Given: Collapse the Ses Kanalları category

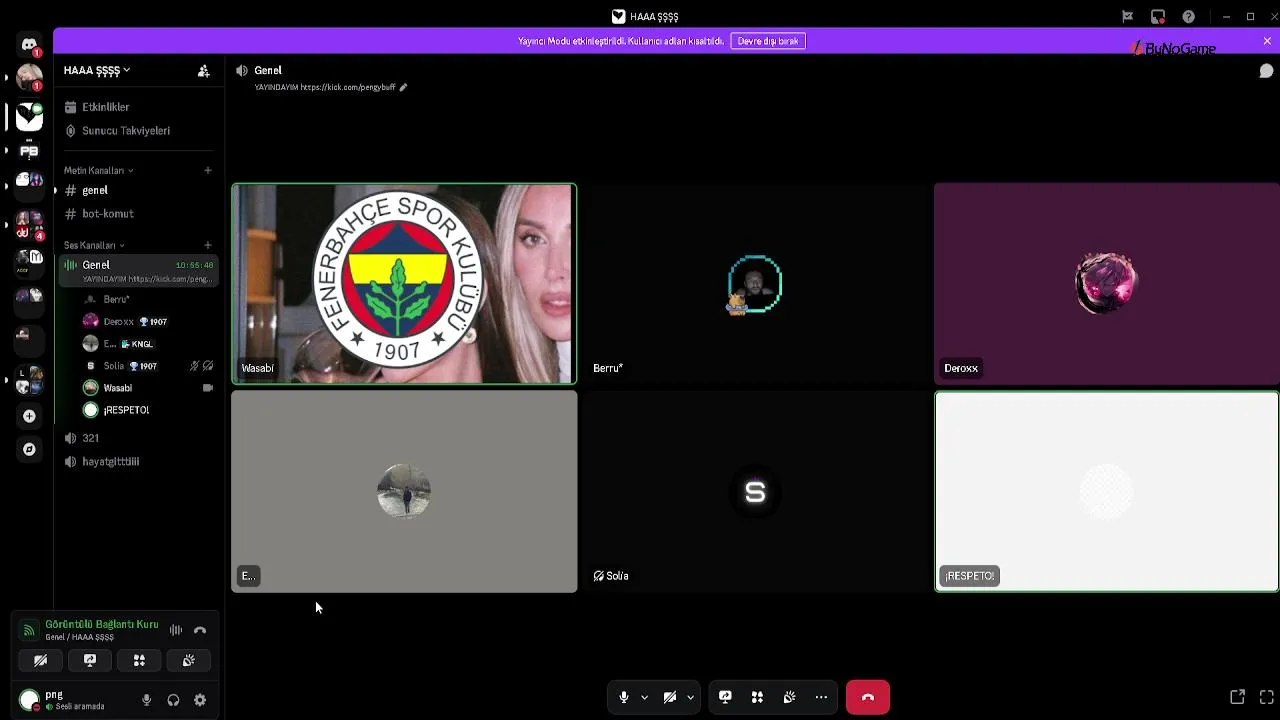Looking at the screenshot, I should tap(94, 245).
